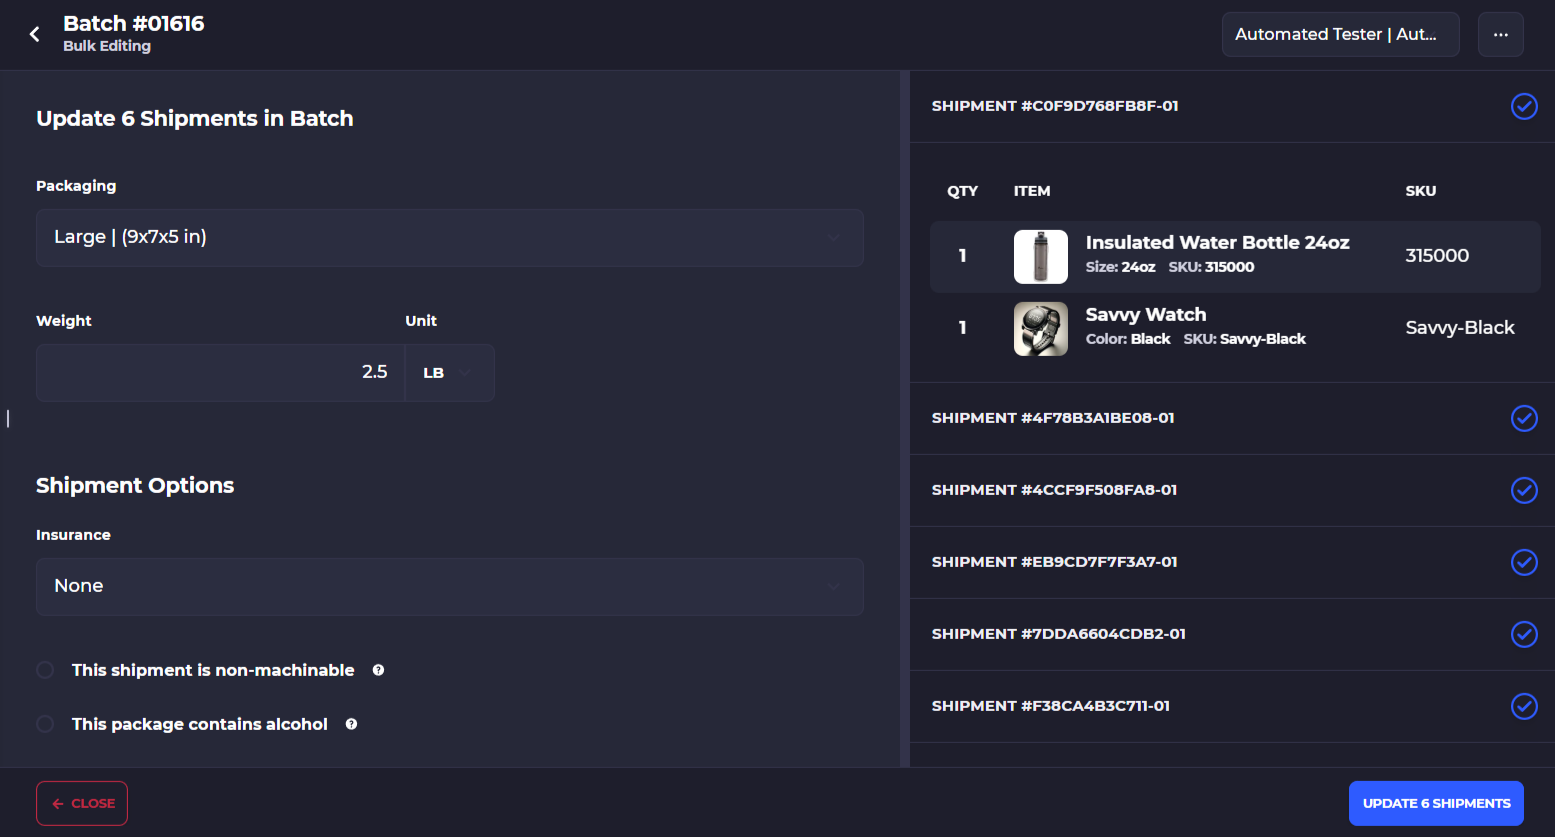The width and height of the screenshot is (1555, 837).
Task: Click the Weight input field showing 2.5
Action: (x=220, y=373)
